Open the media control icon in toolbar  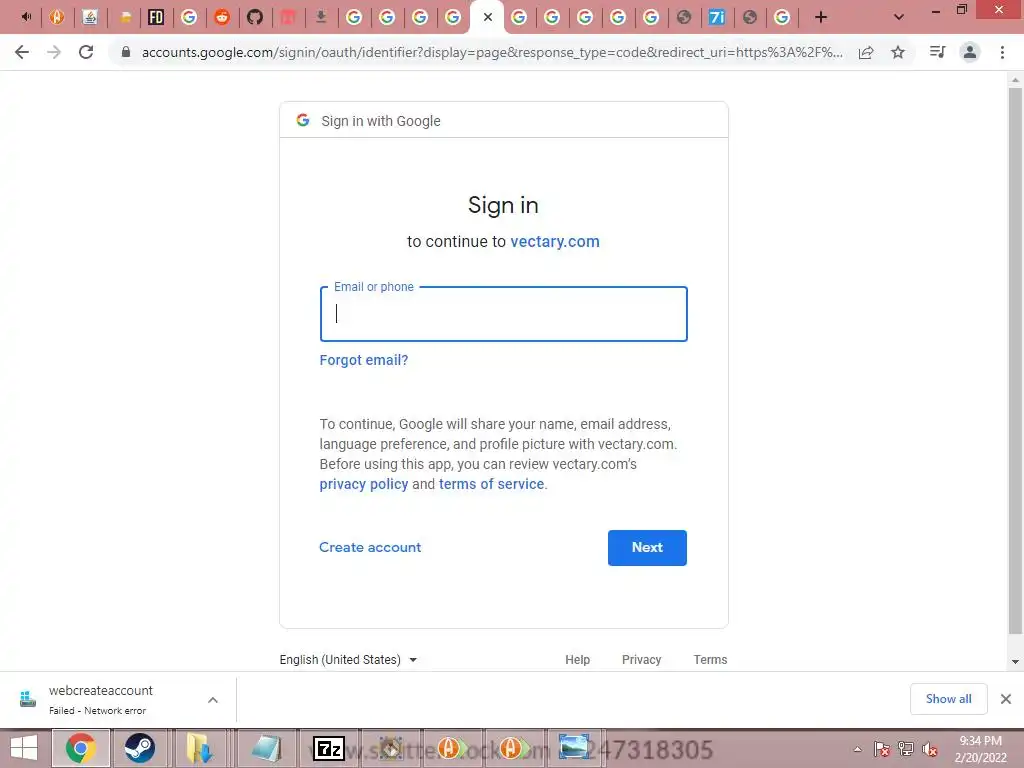point(937,52)
